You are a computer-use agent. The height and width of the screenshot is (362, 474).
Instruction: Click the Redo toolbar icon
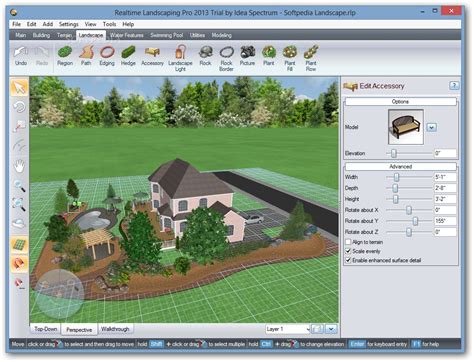pyautogui.click(x=42, y=55)
